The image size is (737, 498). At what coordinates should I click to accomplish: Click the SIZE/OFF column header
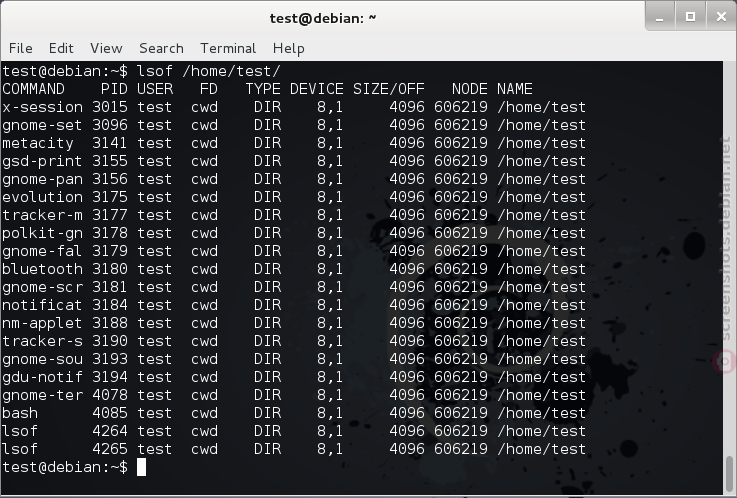(389, 89)
